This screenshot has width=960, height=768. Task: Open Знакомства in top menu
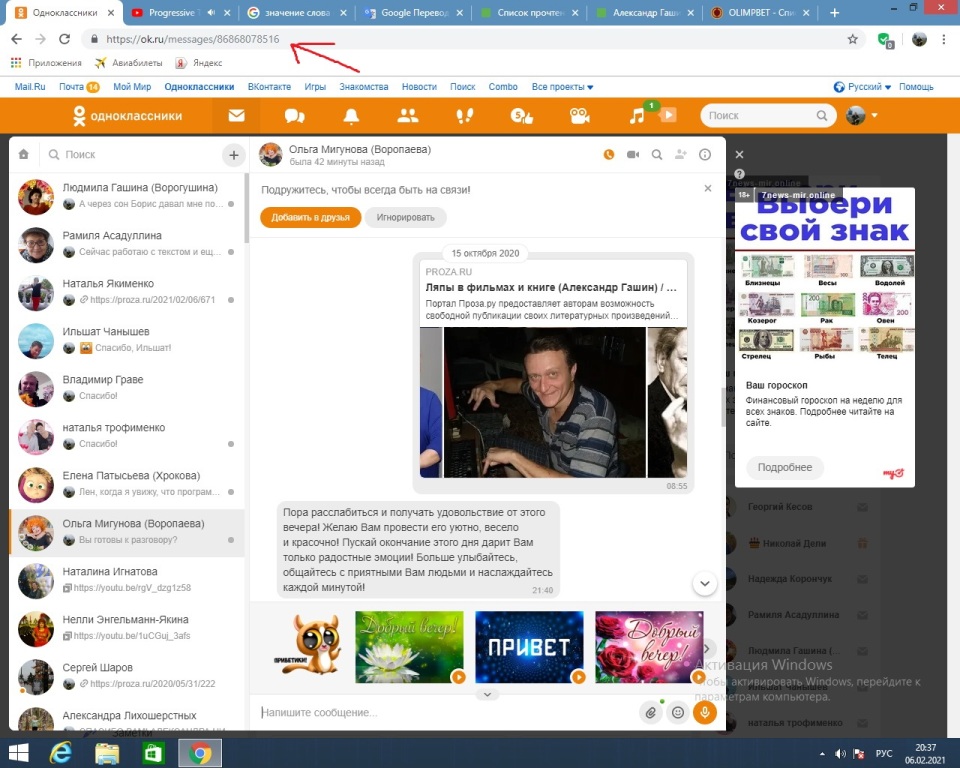[x=364, y=87]
